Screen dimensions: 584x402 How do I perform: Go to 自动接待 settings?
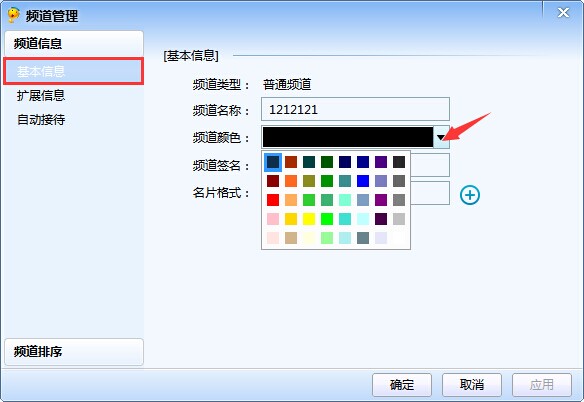pyautogui.click(x=41, y=120)
